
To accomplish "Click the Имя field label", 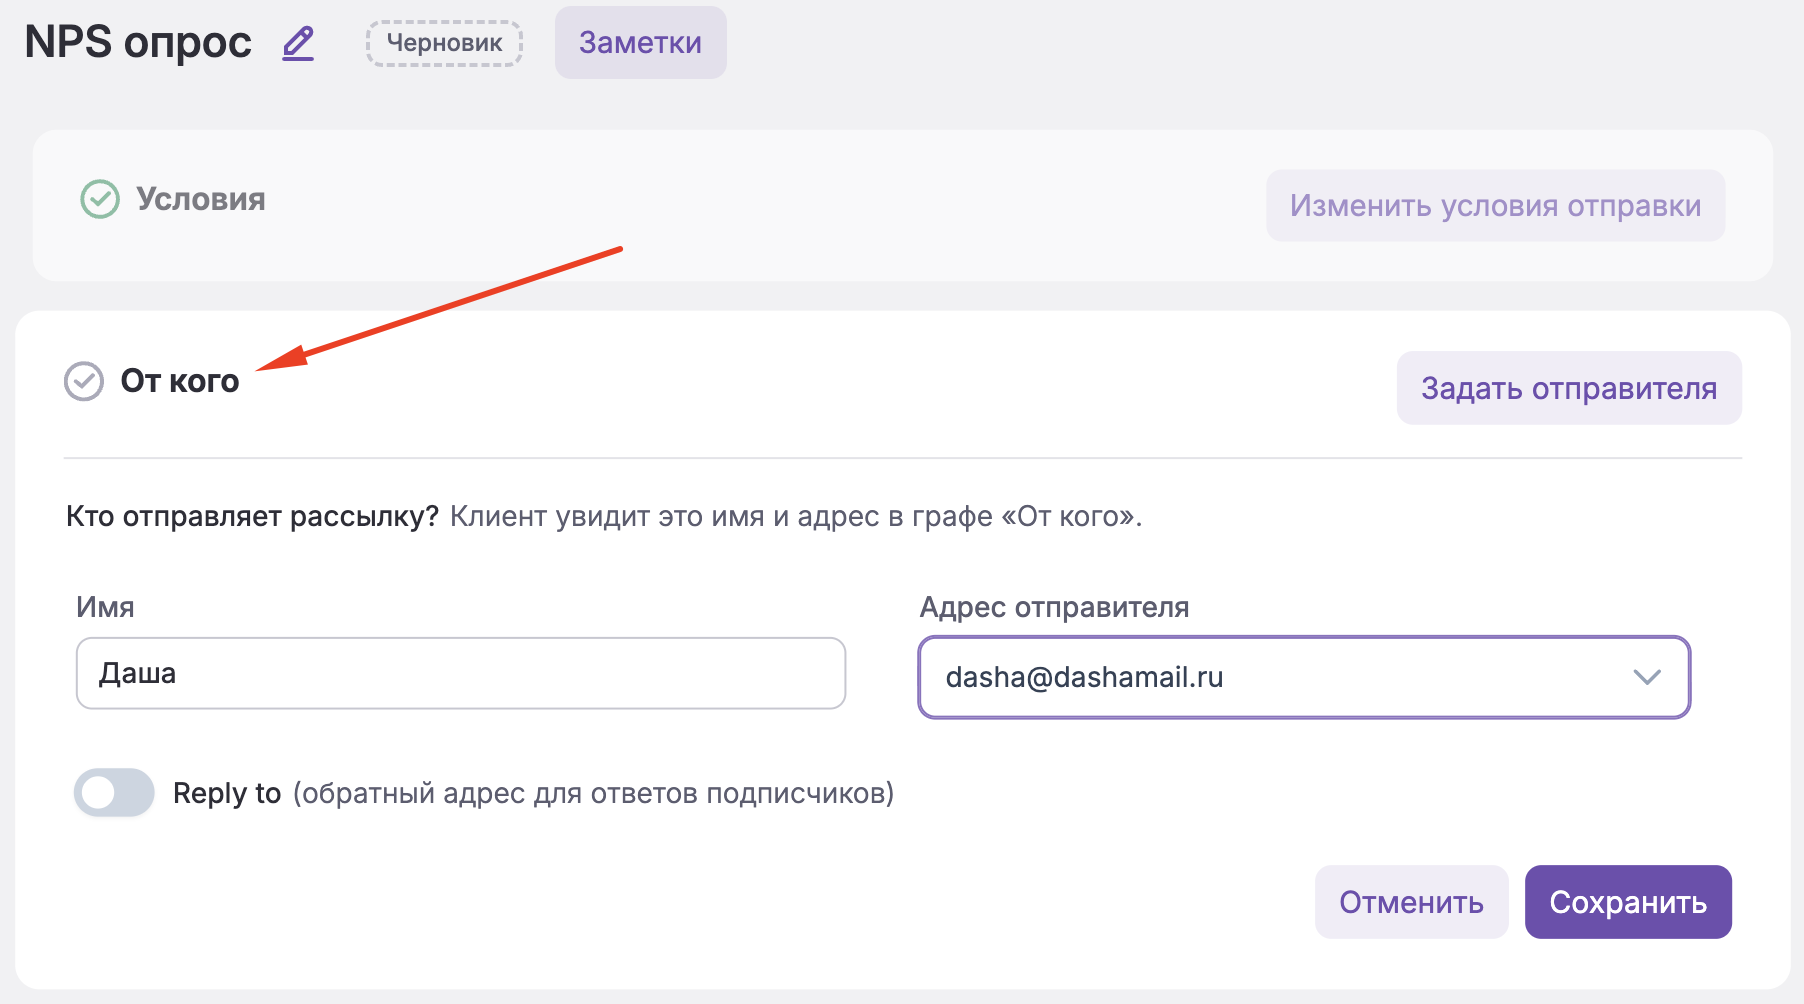I will click(x=105, y=607).
